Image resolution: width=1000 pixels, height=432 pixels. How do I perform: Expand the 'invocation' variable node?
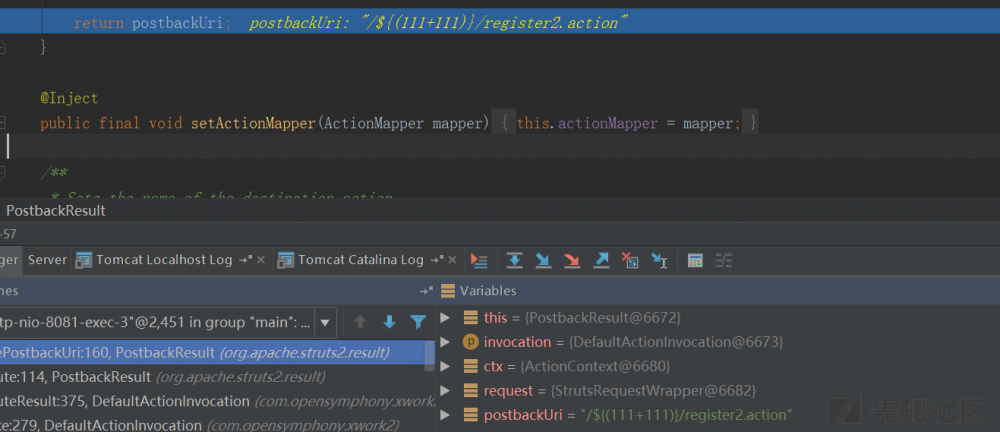[445, 342]
